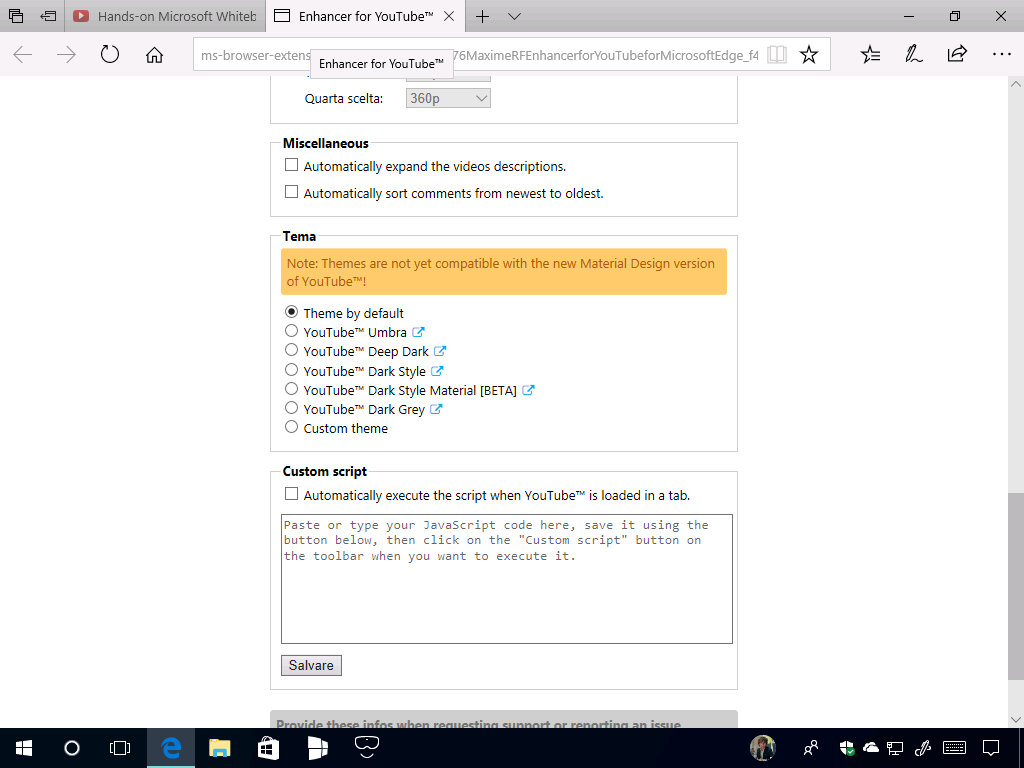1024x768 pixels.
Task: Open People icon in taskbar
Action: 811,748
